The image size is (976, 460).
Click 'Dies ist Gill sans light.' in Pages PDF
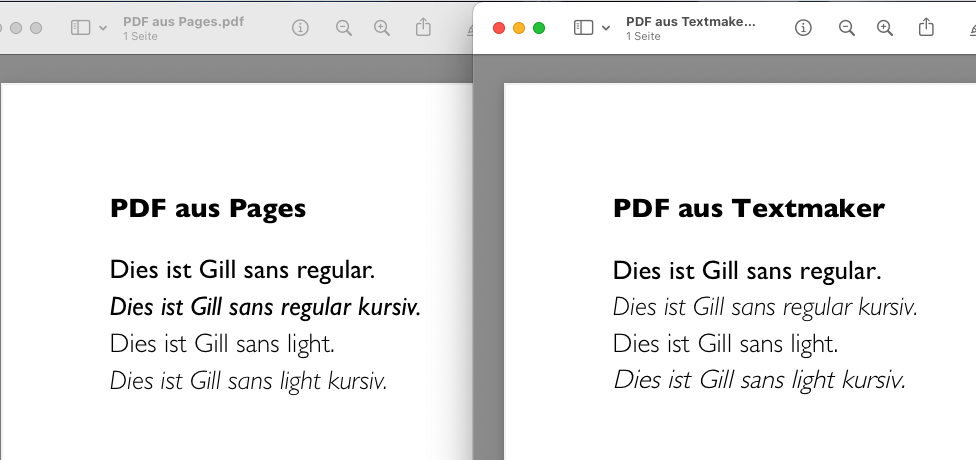click(x=222, y=344)
